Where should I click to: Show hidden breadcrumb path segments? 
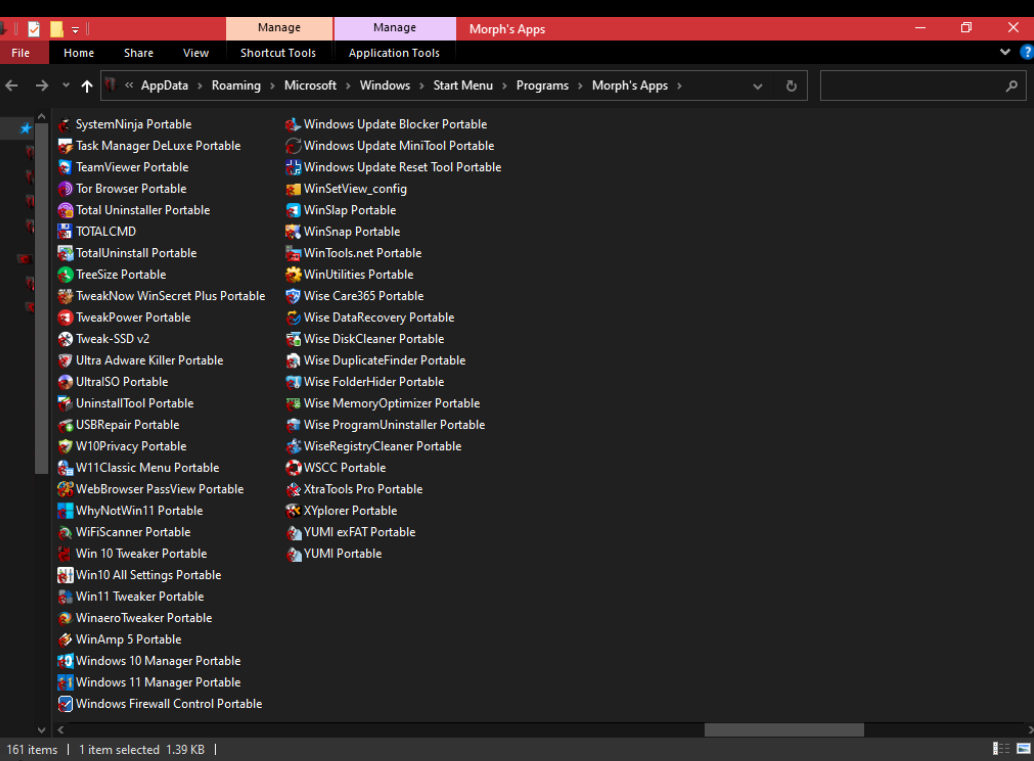point(129,85)
